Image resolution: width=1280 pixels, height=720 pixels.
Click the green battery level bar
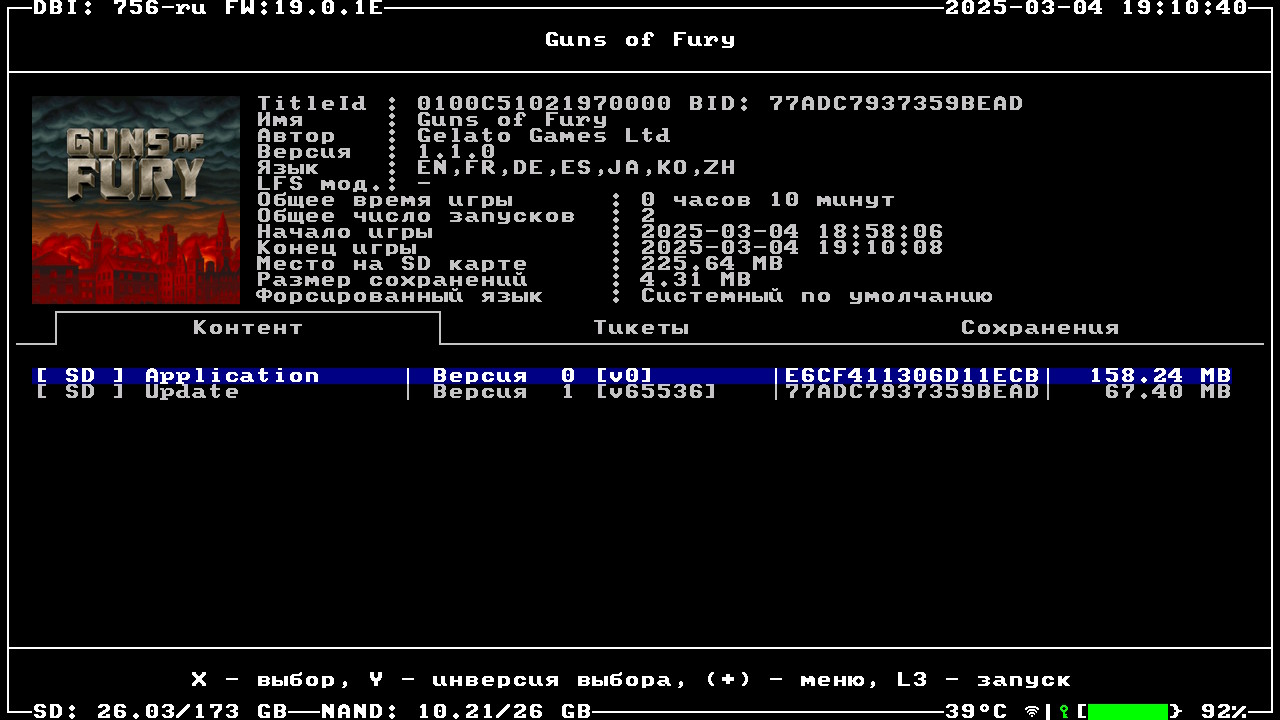pos(1127,711)
